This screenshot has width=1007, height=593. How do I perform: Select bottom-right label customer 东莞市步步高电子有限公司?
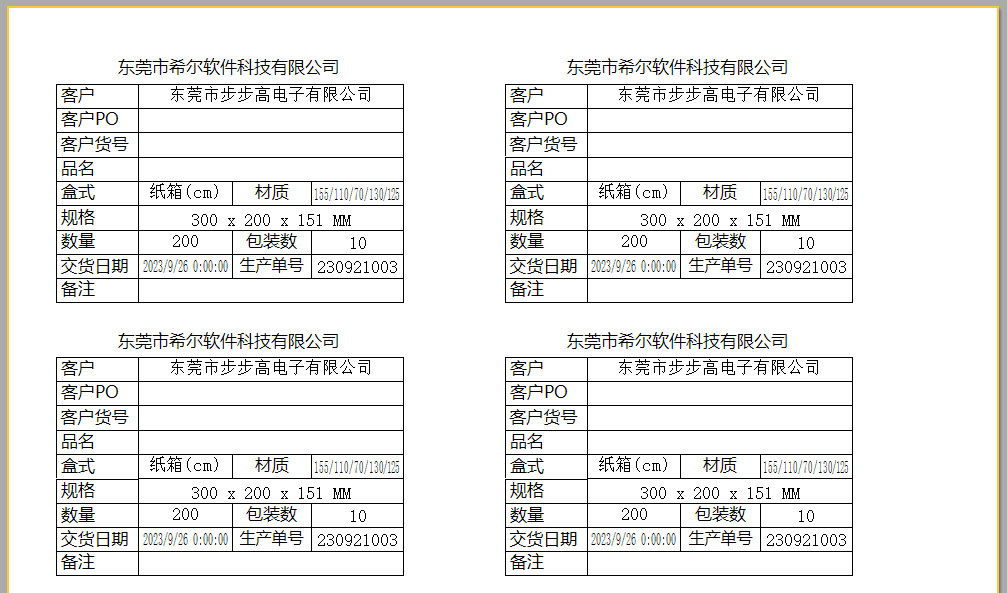(x=719, y=368)
